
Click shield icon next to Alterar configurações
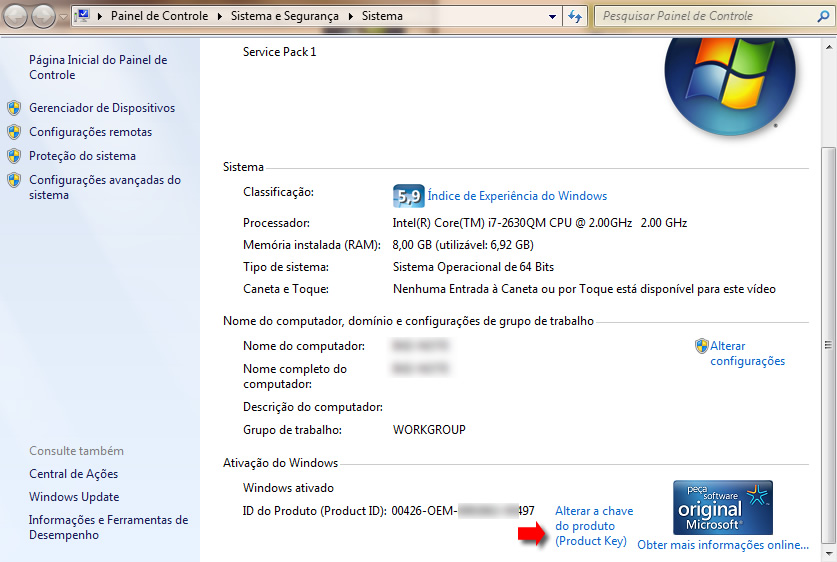pos(701,346)
